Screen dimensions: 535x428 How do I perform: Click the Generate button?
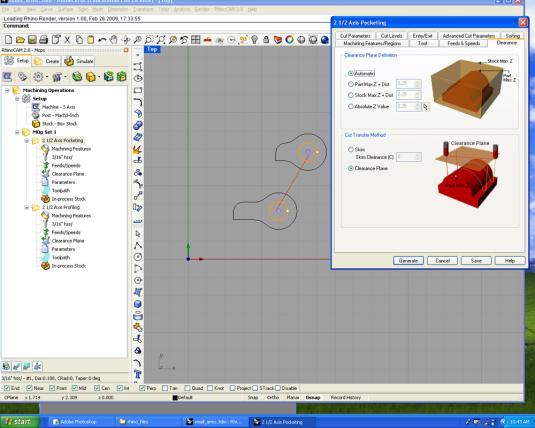click(408, 261)
